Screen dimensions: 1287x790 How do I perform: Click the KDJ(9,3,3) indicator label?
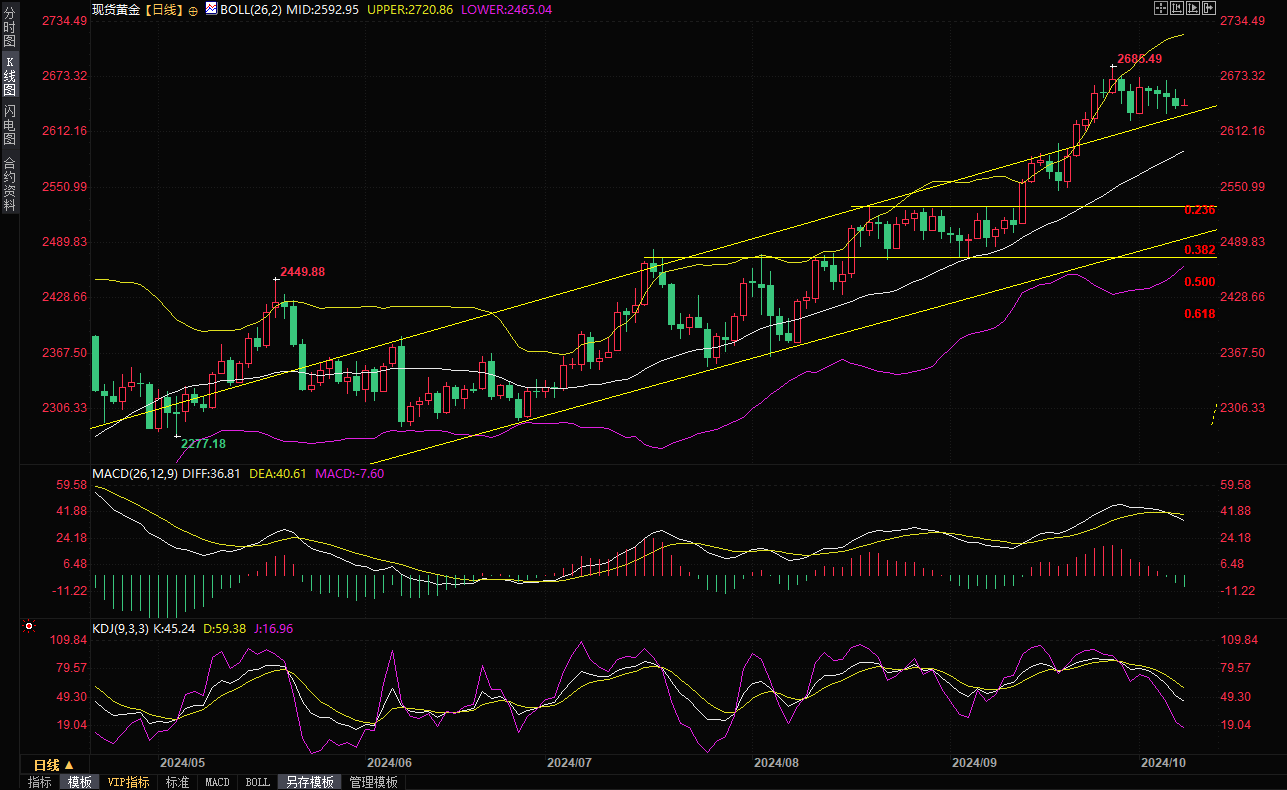(123, 629)
